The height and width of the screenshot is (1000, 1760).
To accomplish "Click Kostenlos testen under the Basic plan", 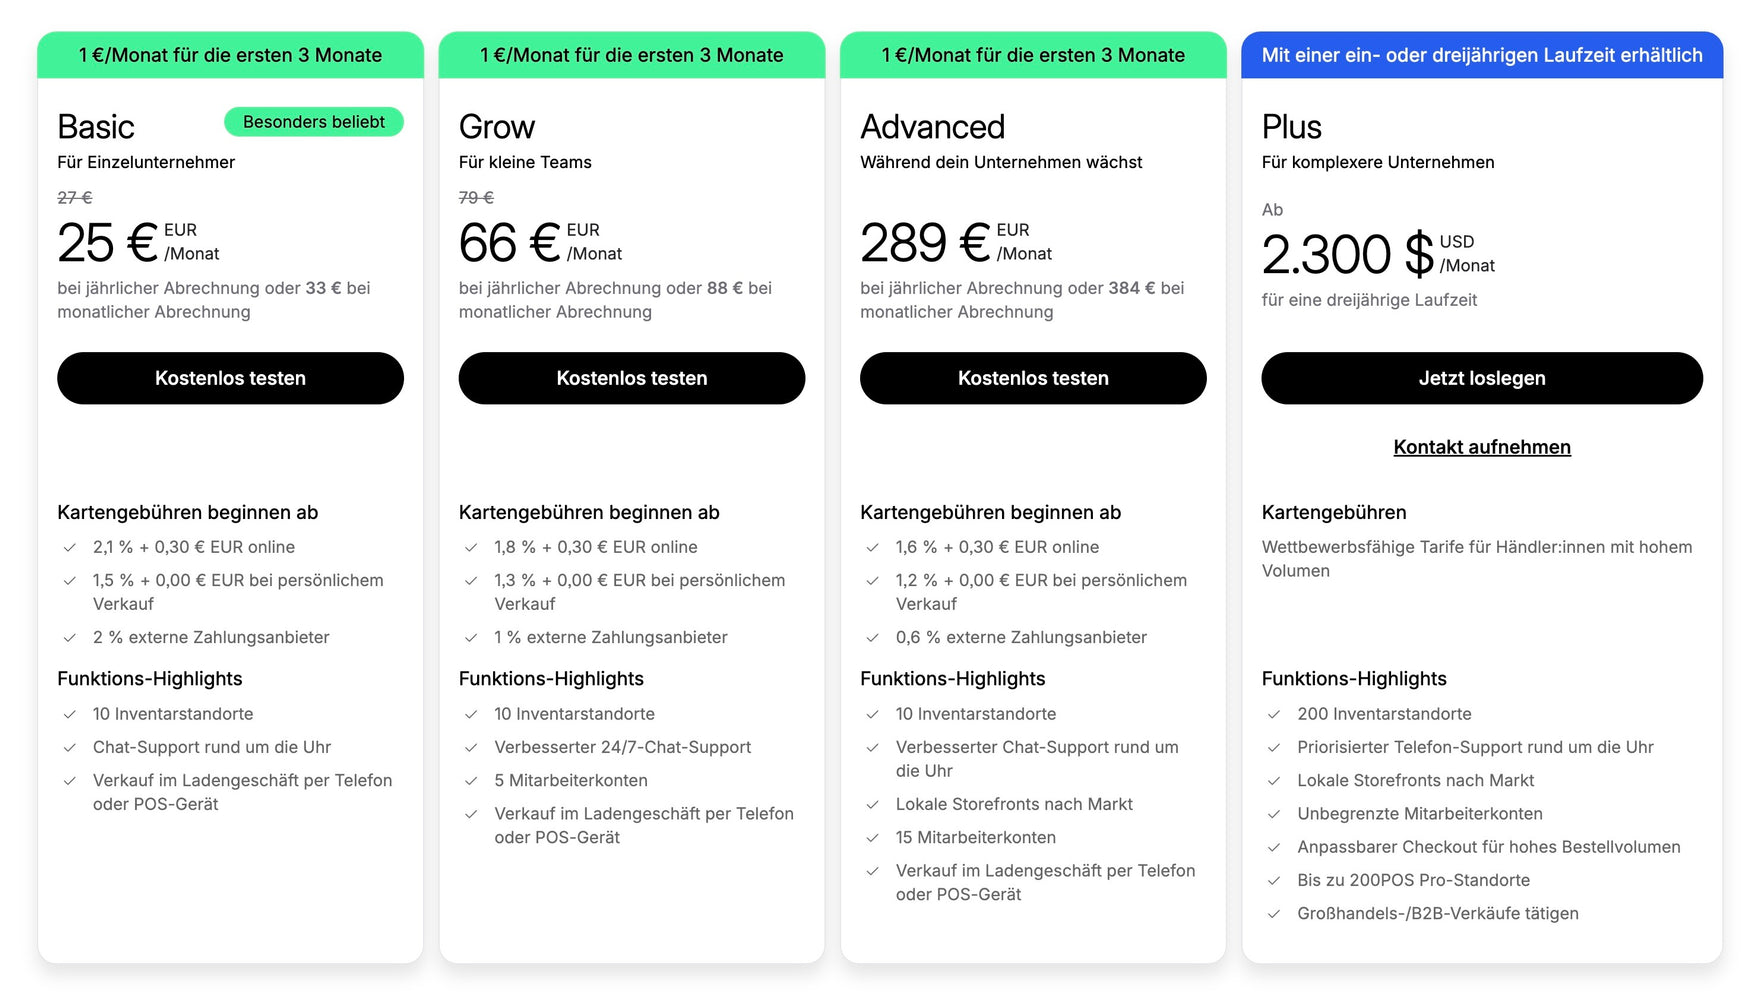I will point(230,378).
